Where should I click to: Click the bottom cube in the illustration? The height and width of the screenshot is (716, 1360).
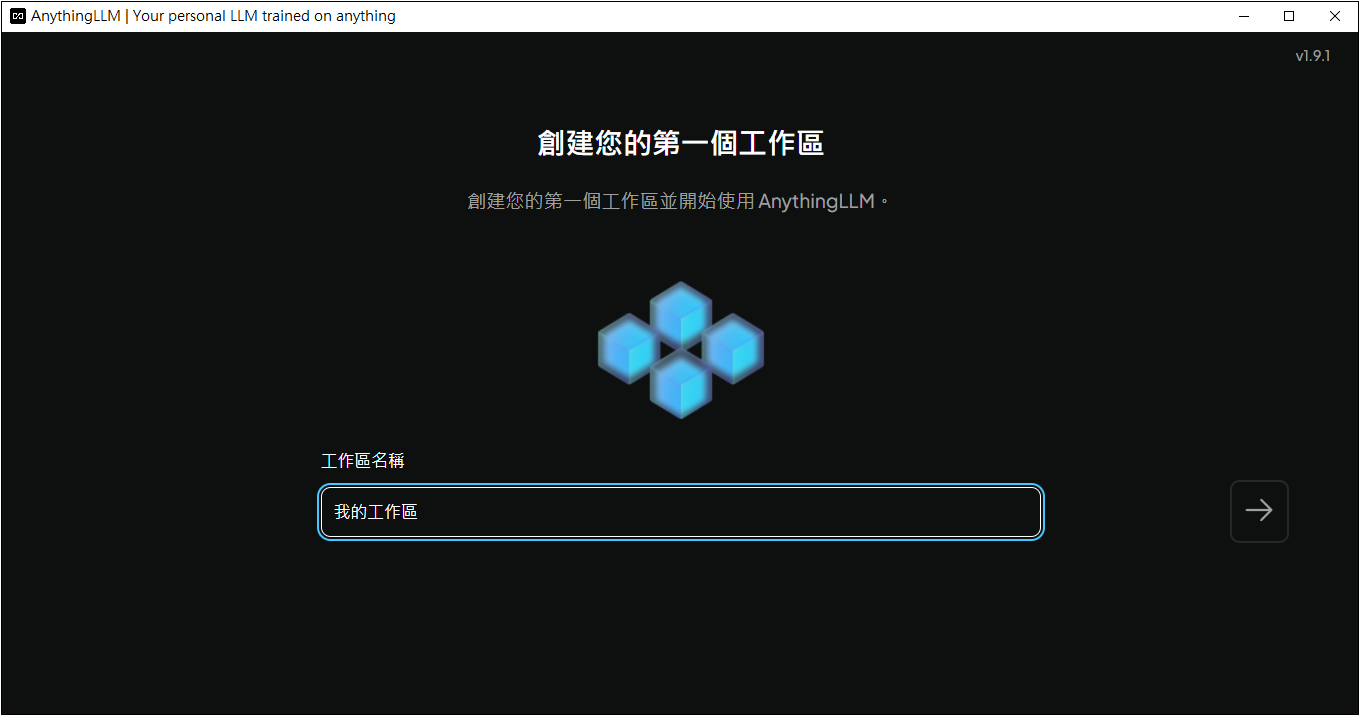point(681,385)
